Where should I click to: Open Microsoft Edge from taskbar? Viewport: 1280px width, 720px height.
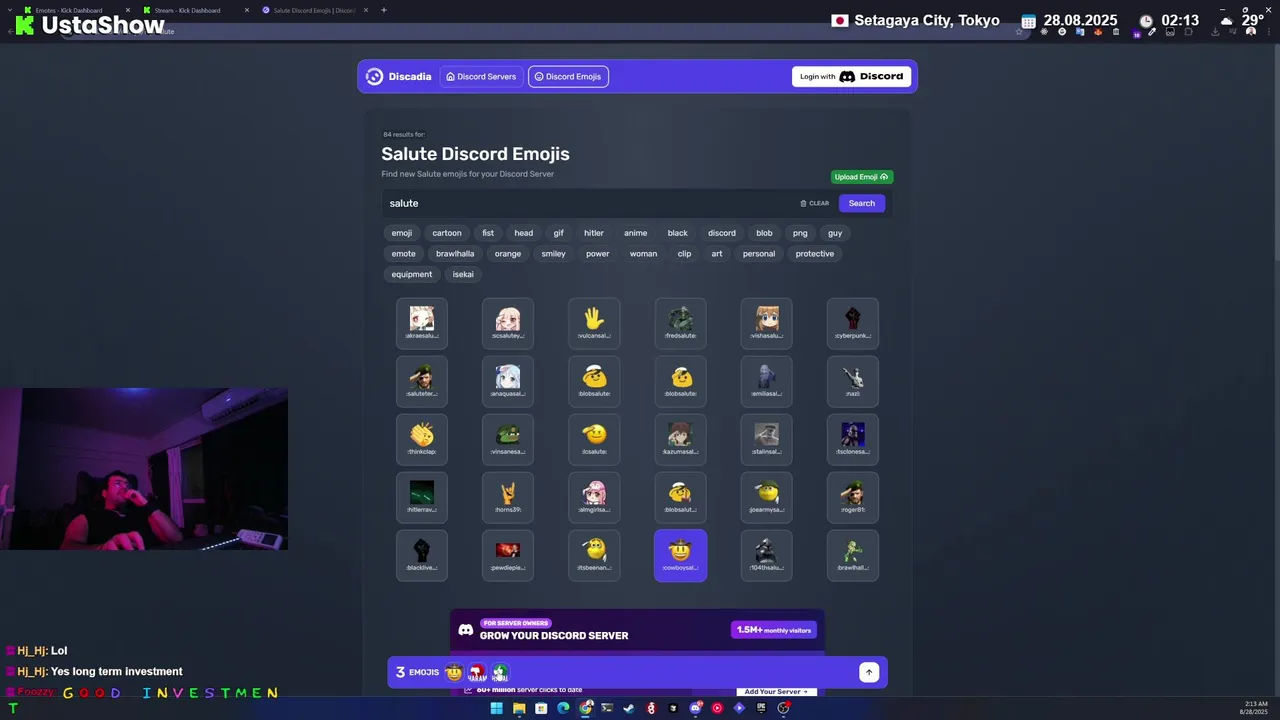(x=563, y=708)
